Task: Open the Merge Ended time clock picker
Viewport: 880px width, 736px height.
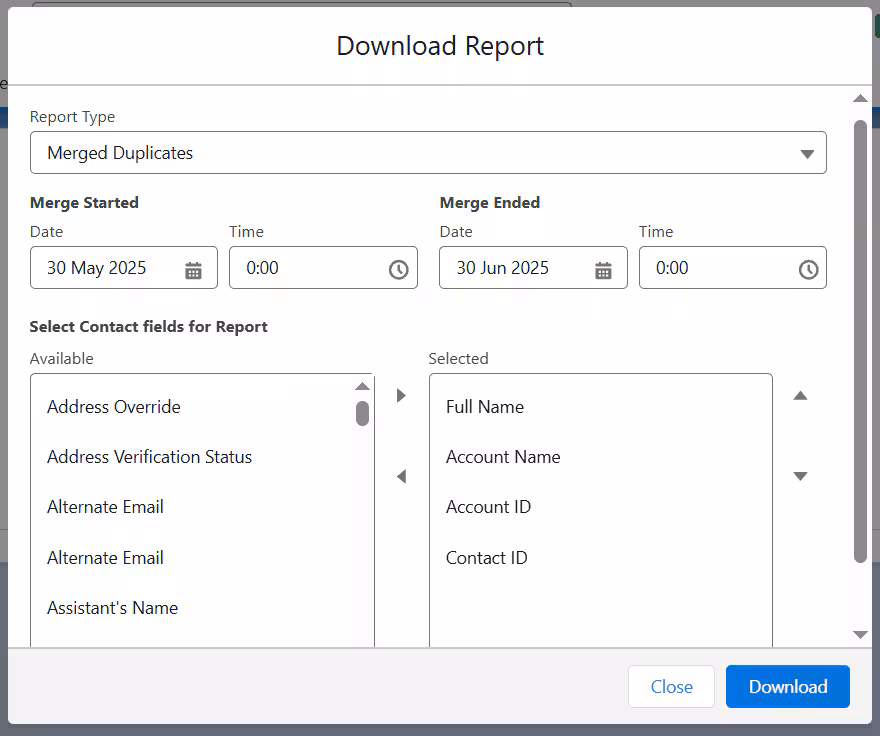Action: 808,270
